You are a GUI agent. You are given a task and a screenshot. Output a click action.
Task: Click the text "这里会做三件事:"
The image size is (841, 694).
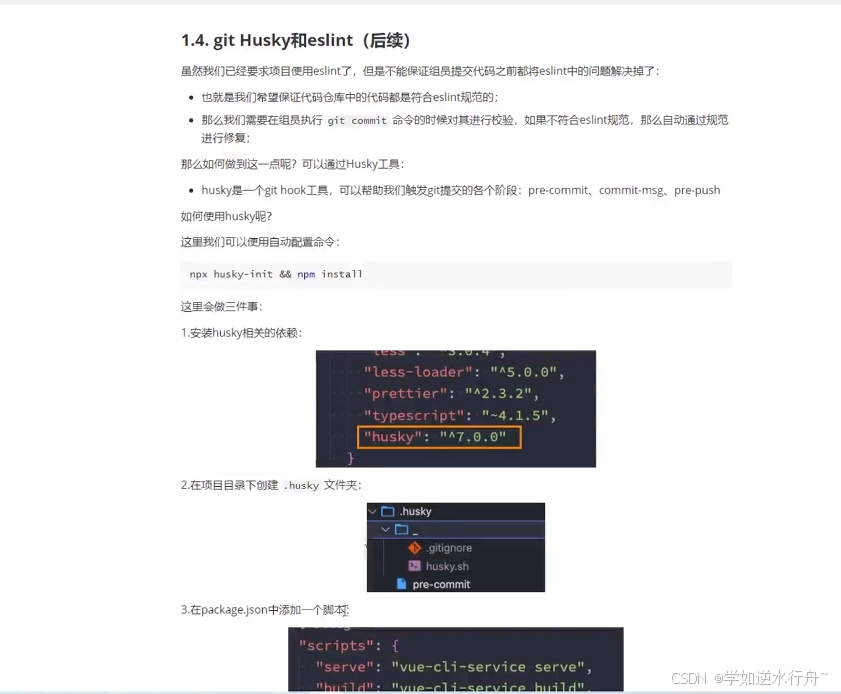222,307
